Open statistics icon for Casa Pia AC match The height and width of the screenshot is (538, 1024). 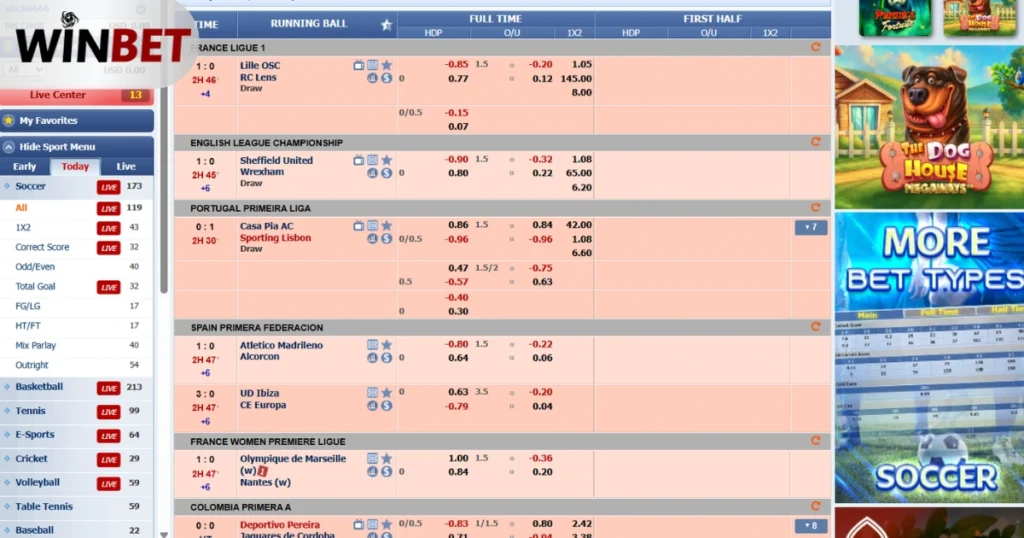(x=372, y=239)
